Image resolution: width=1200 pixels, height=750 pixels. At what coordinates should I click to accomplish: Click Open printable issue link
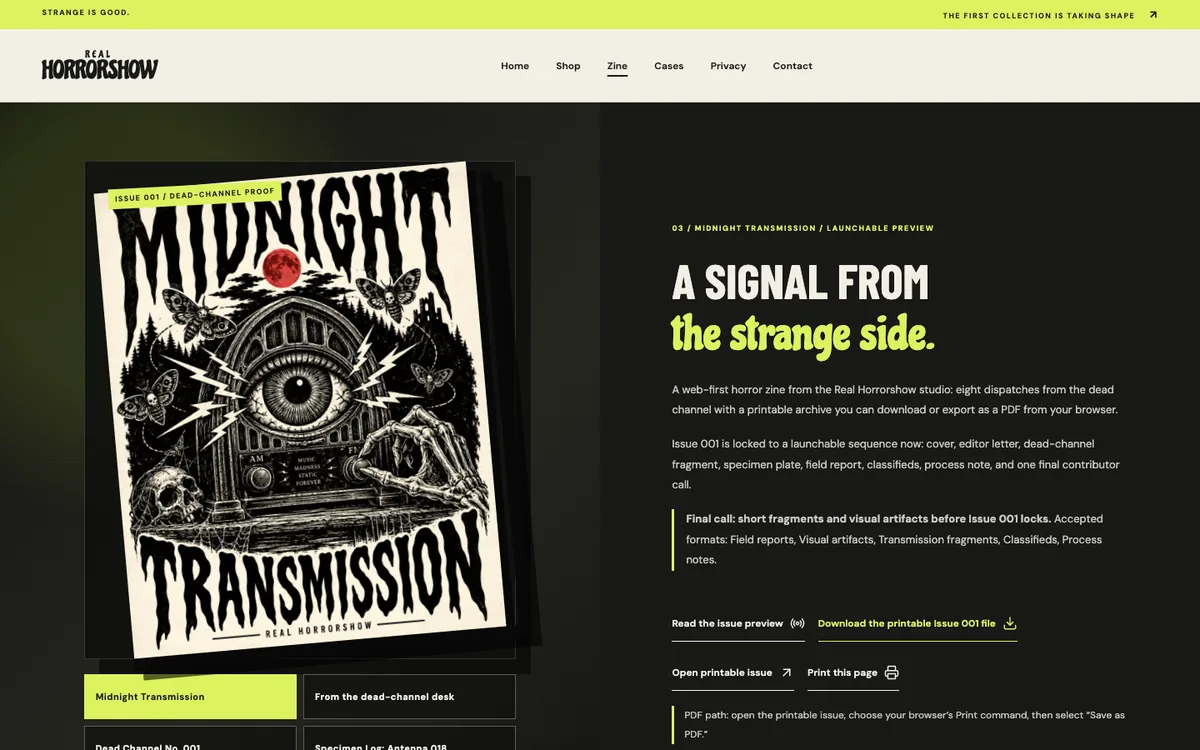732,673
